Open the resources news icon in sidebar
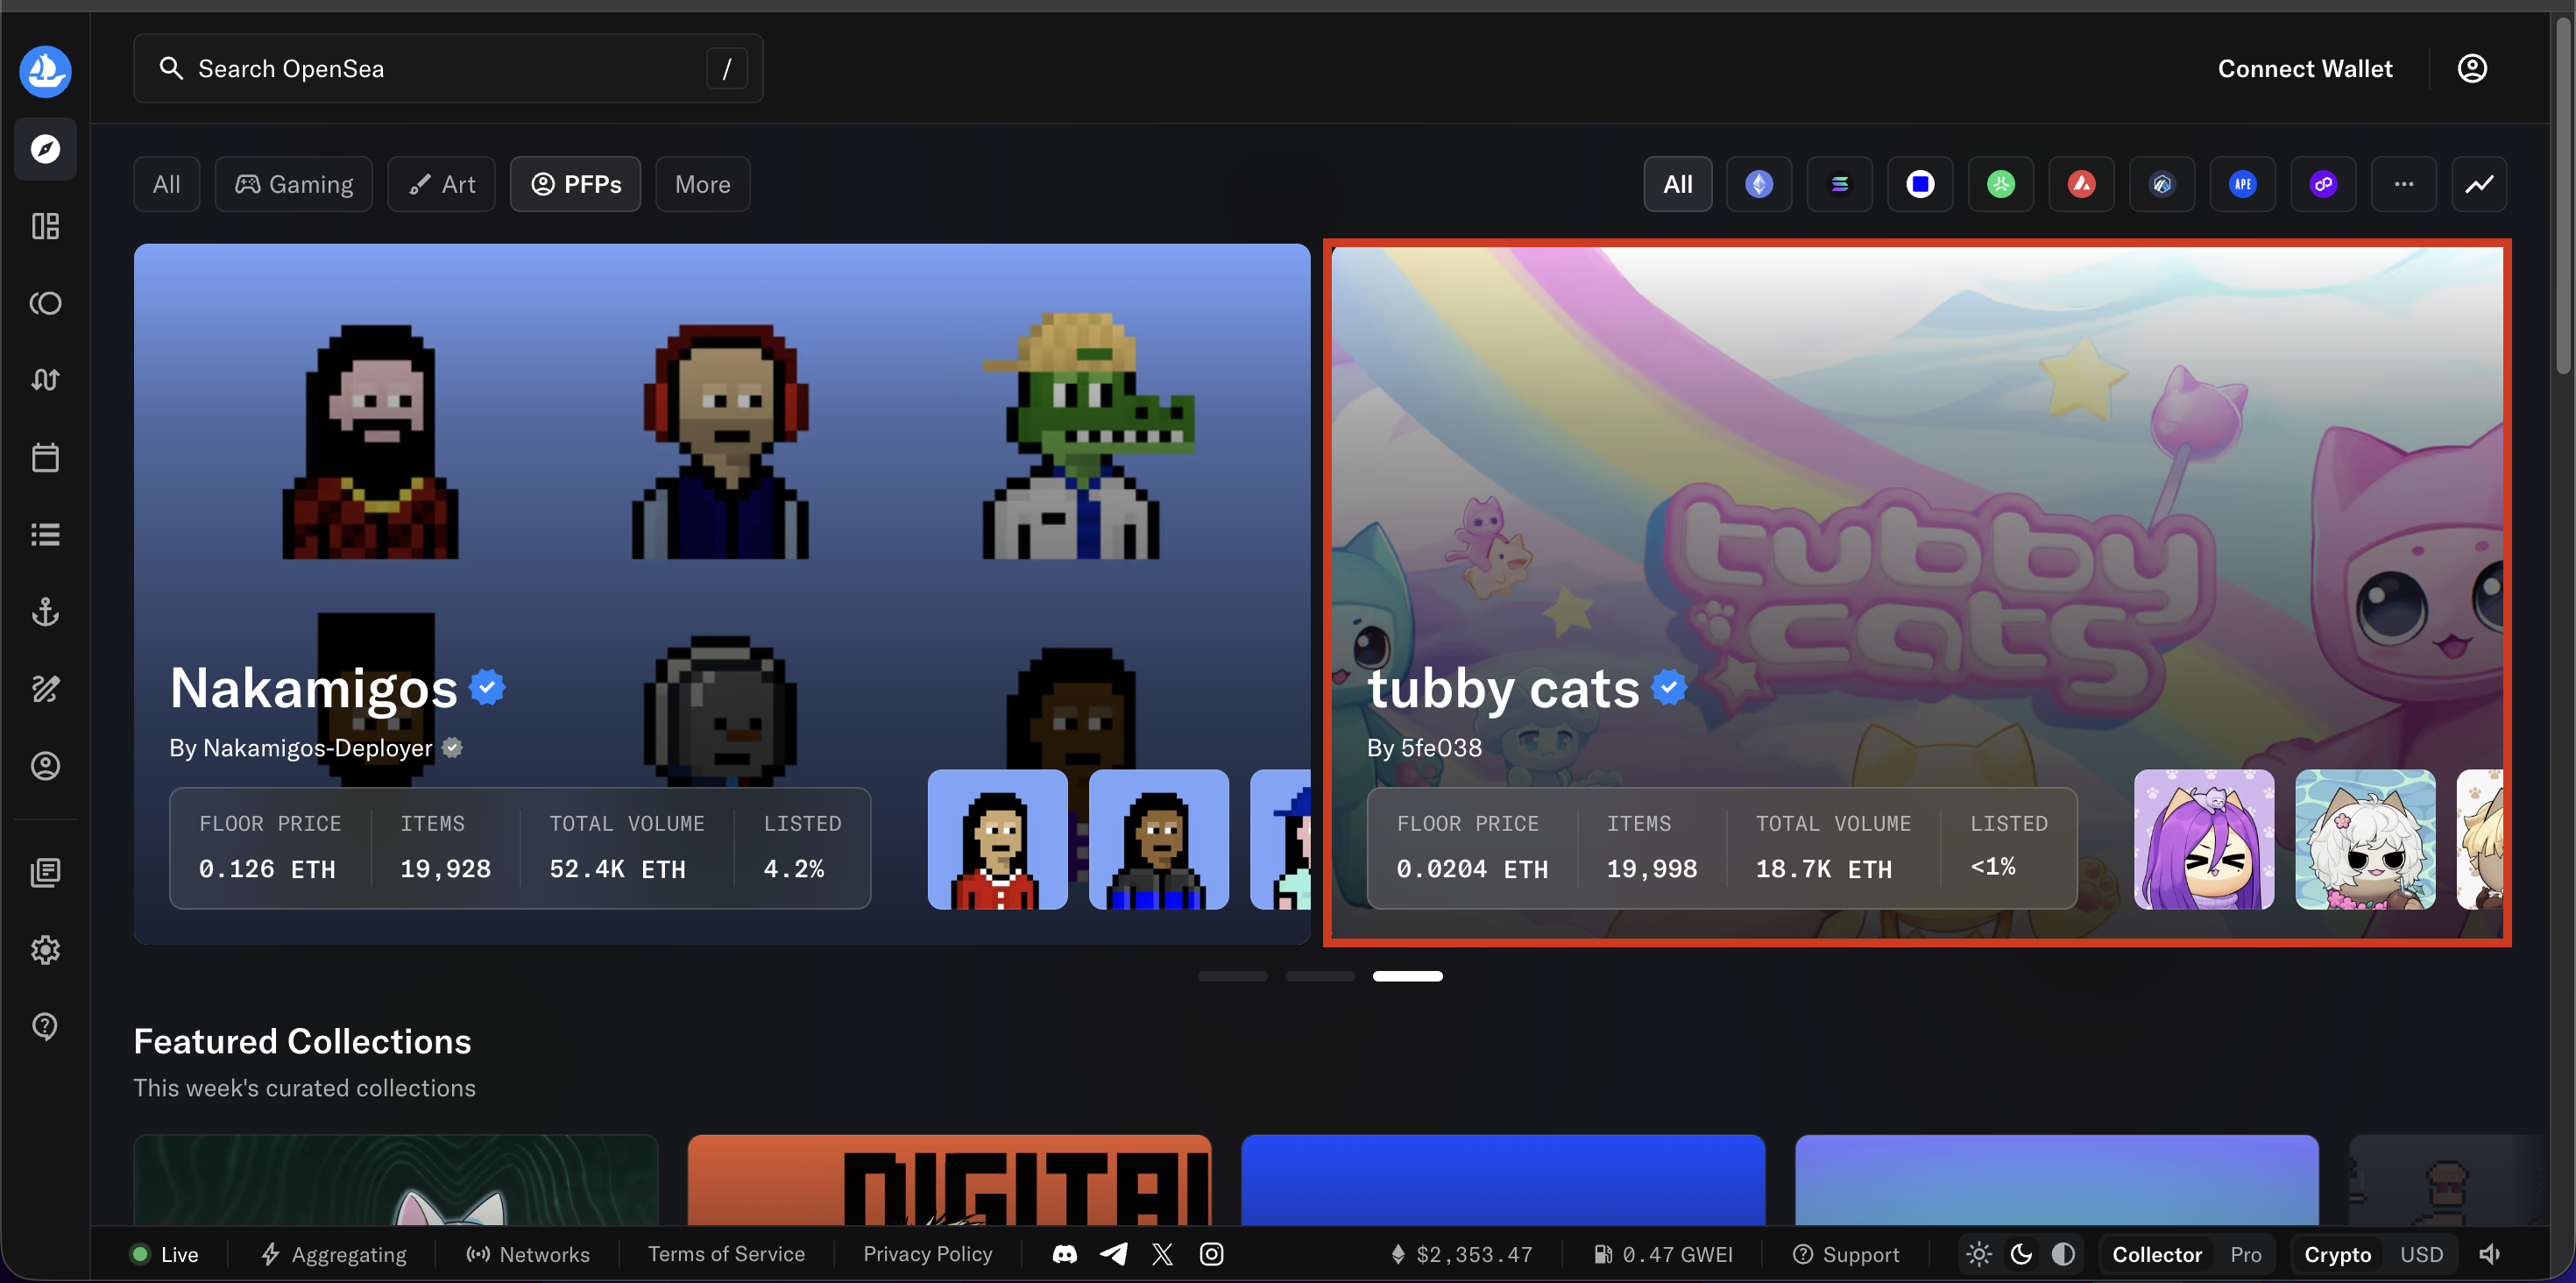Screen dimensions: 2576x1283 click(x=45, y=872)
